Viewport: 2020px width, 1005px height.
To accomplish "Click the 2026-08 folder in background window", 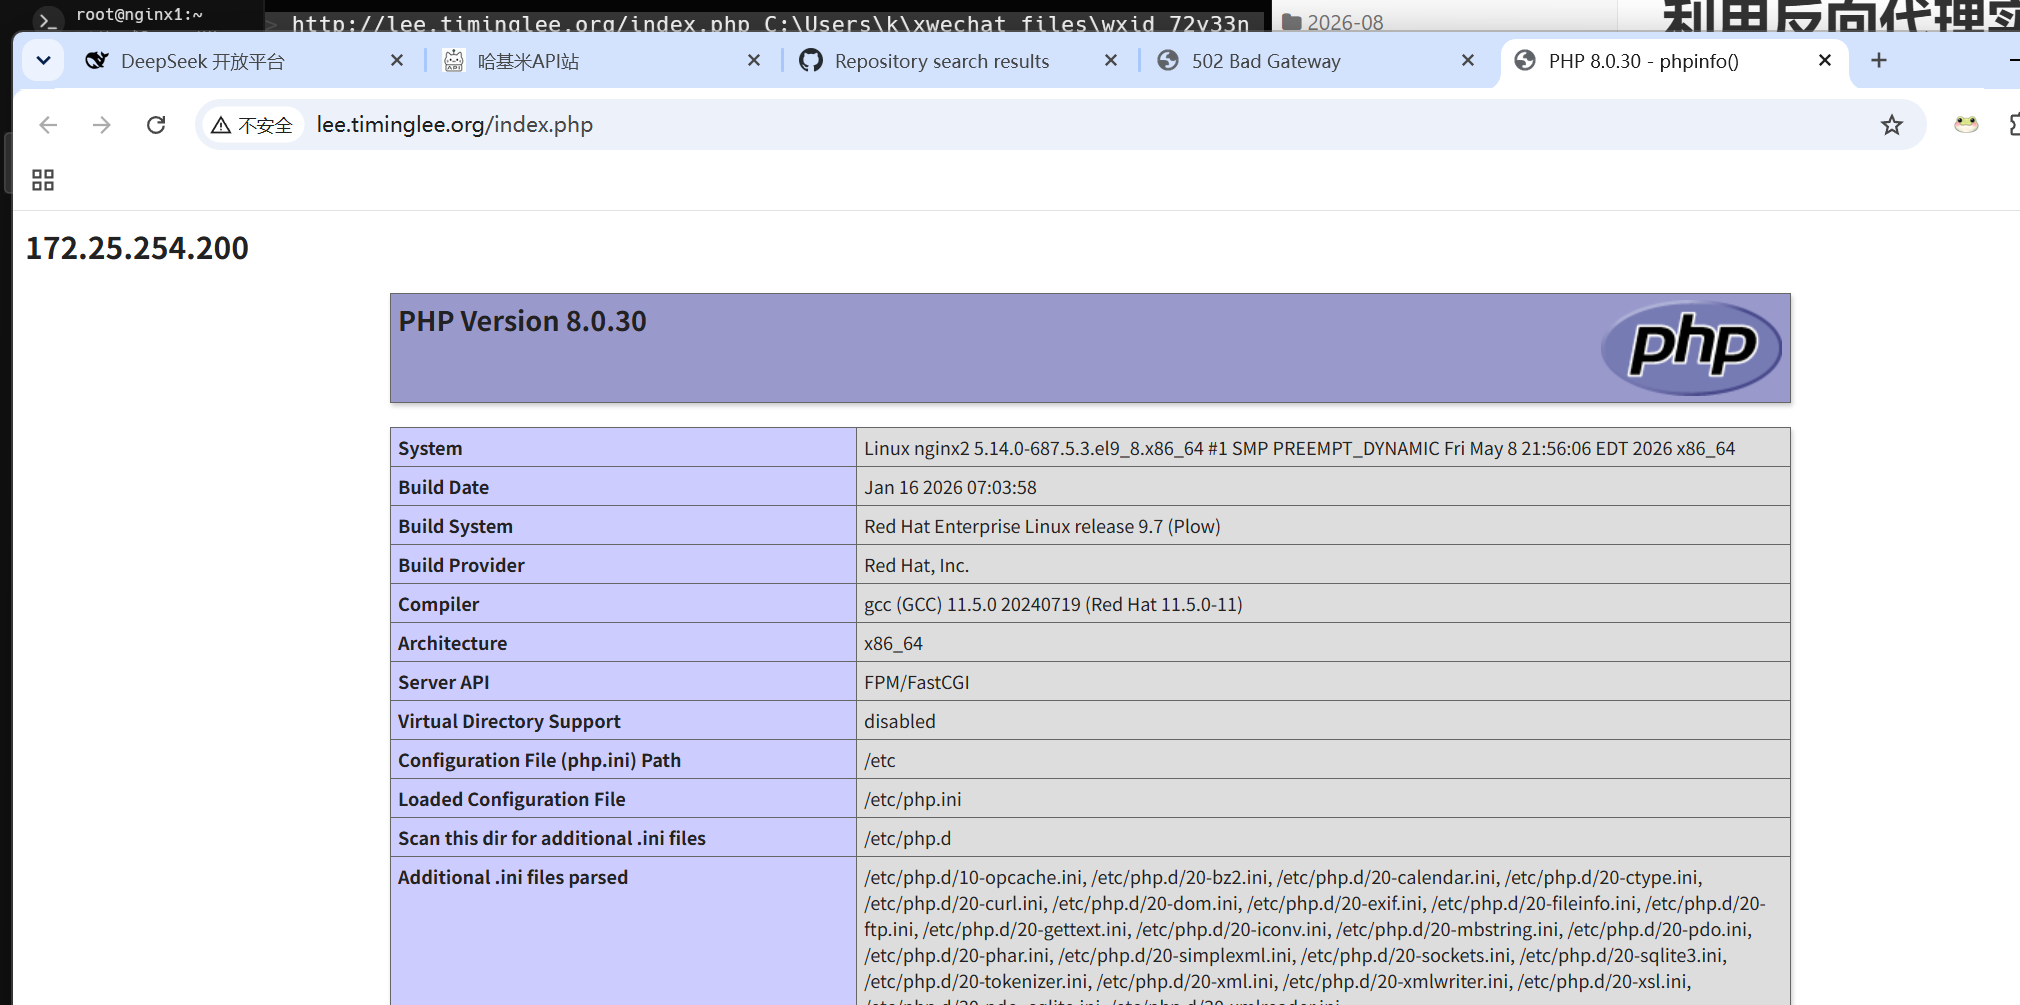I will [1333, 21].
